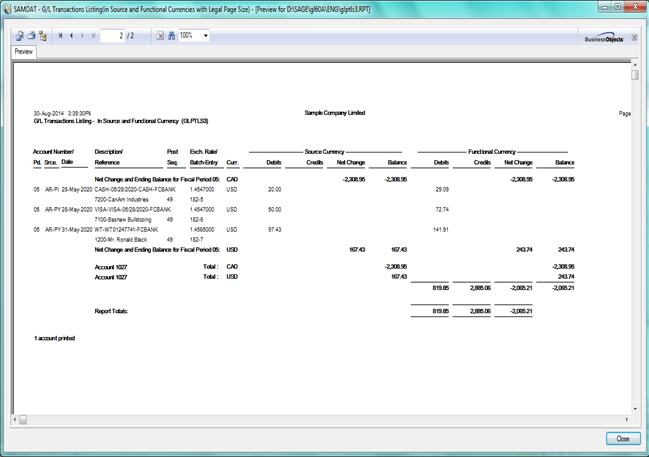Viewport: 649px width, 457px height.
Task: Click 'Sample Company Limited' heading
Action: 335,113
